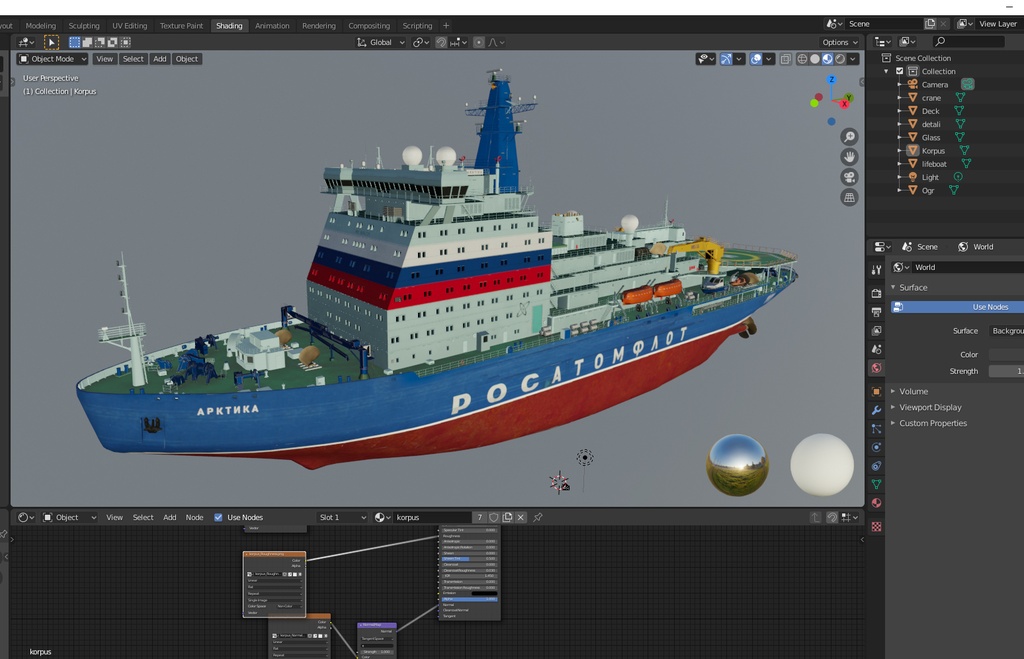
Task: Open the node editor Node menu
Action: (x=195, y=517)
